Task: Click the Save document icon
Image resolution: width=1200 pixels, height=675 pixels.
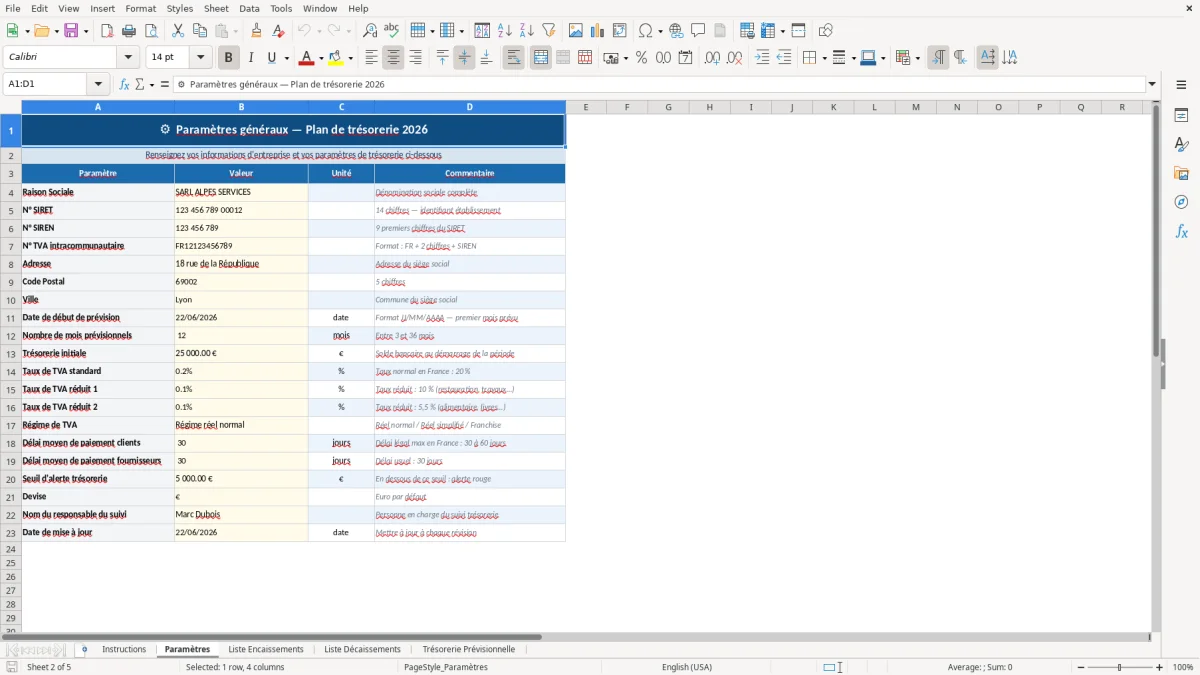Action: [x=71, y=31]
